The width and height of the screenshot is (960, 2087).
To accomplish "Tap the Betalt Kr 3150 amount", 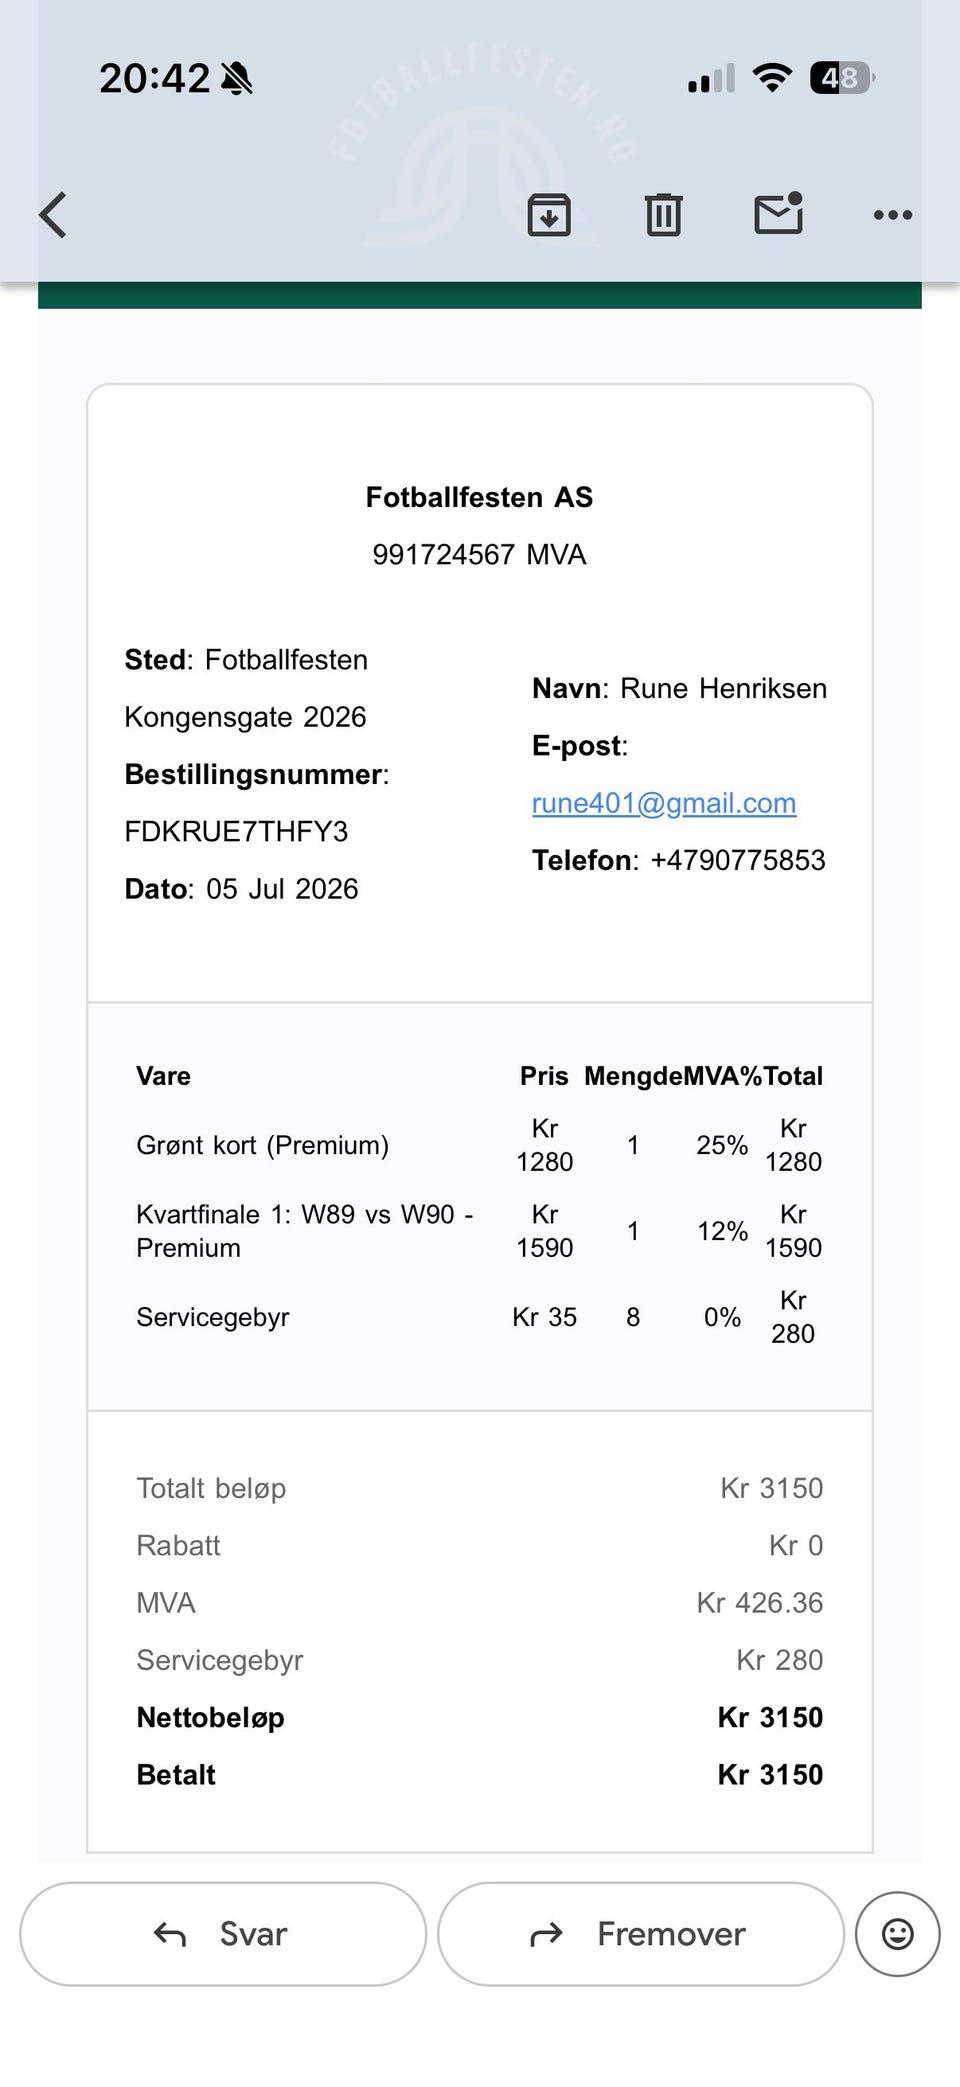I will click(x=770, y=1774).
